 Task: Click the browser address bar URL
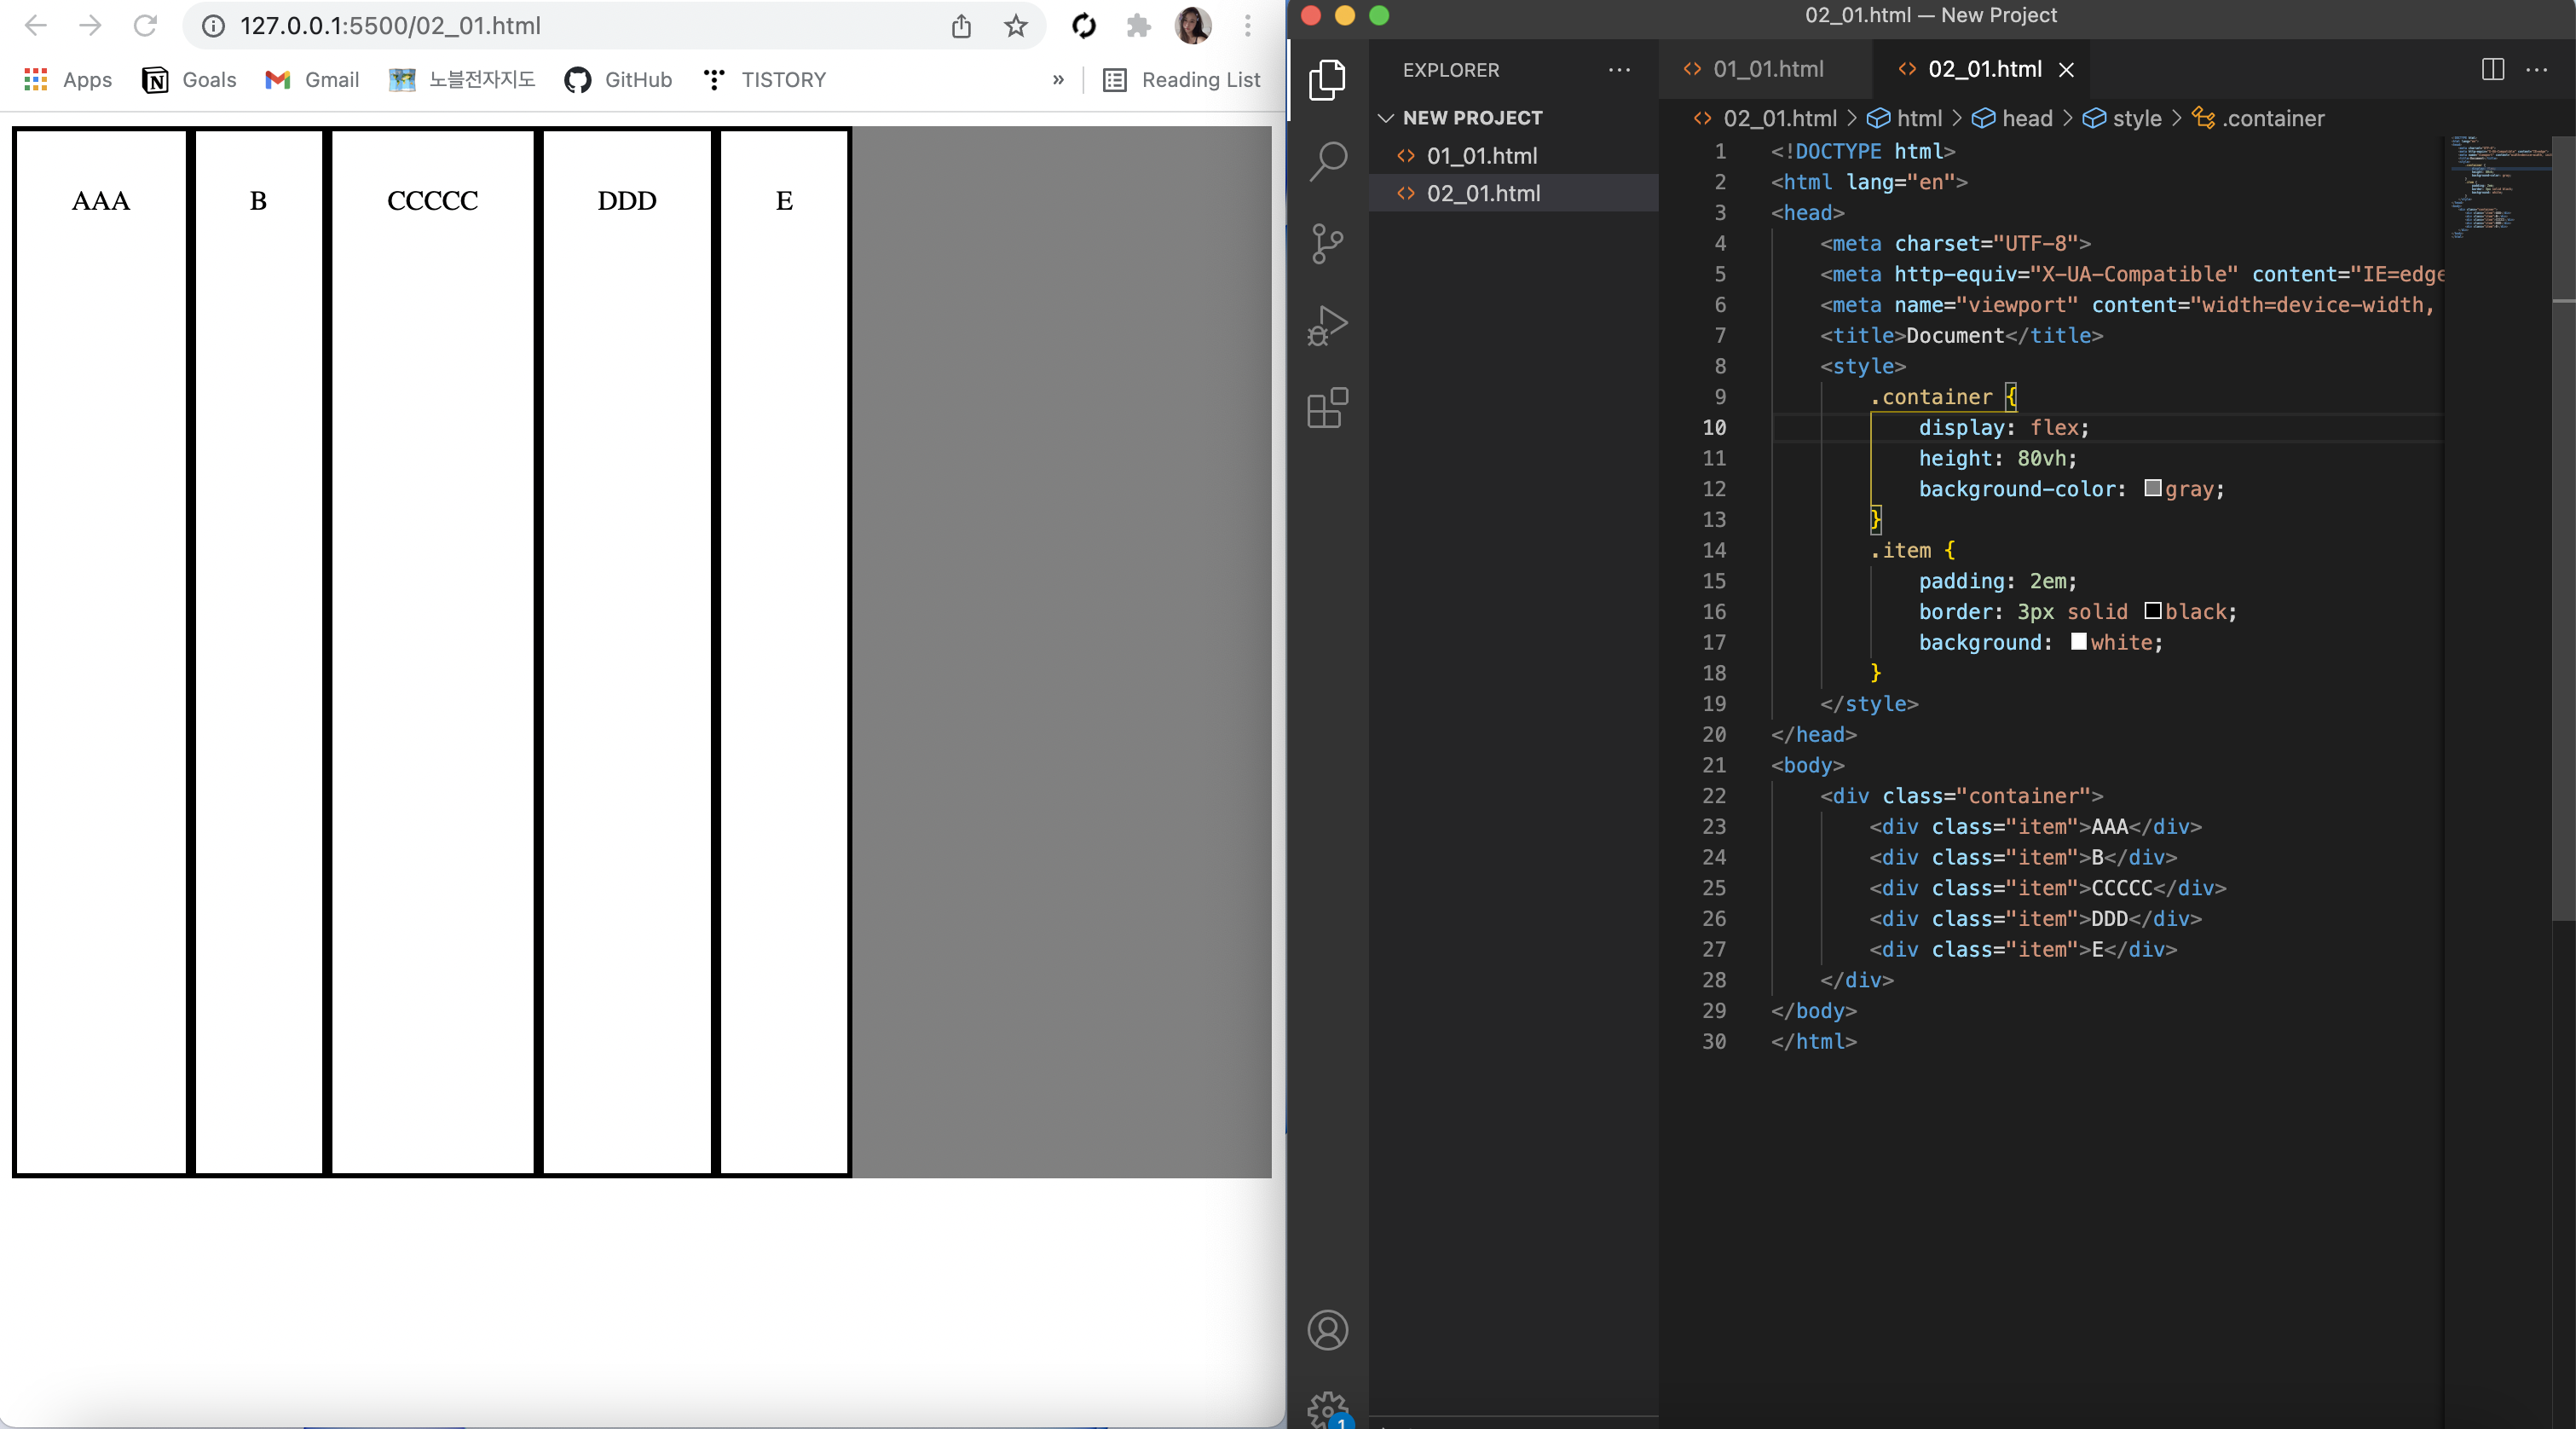click(390, 26)
